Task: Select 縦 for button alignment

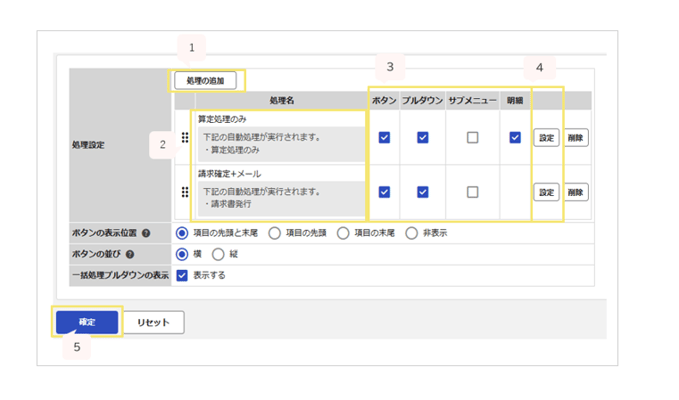Action: coord(218,254)
